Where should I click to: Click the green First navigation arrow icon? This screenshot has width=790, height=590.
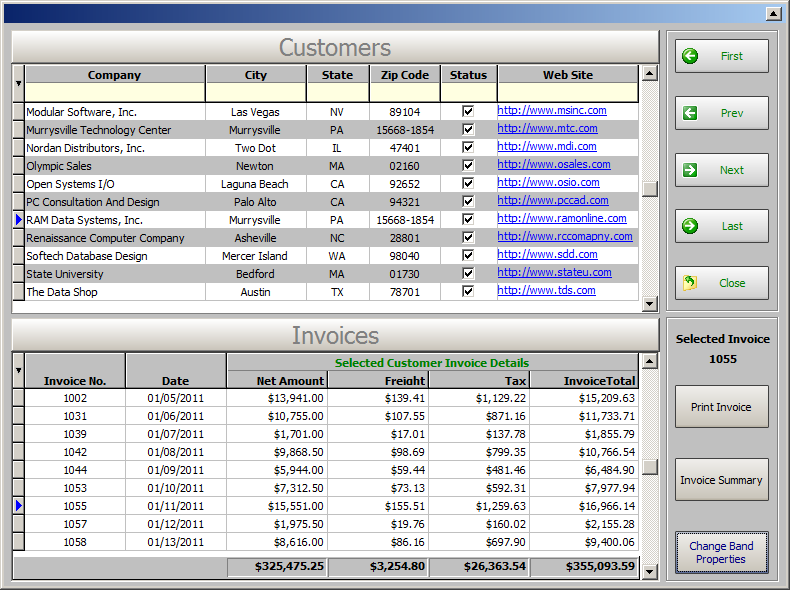690,56
